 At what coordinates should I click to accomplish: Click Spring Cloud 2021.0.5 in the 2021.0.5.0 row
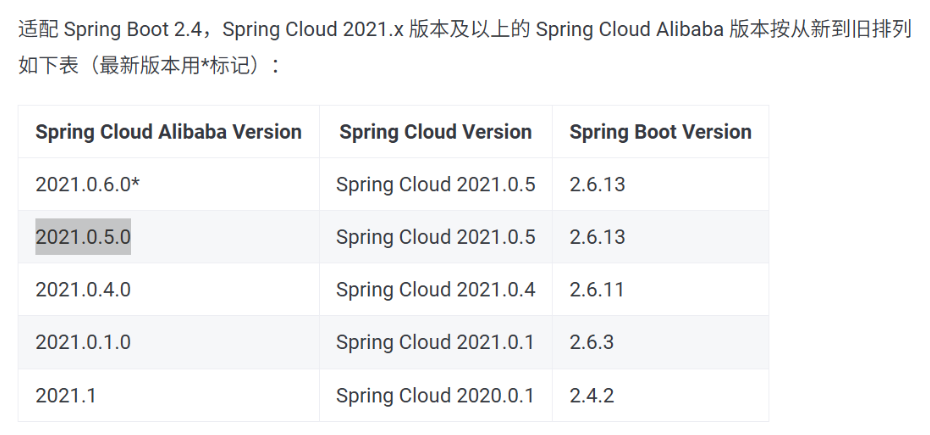click(435, 237)
